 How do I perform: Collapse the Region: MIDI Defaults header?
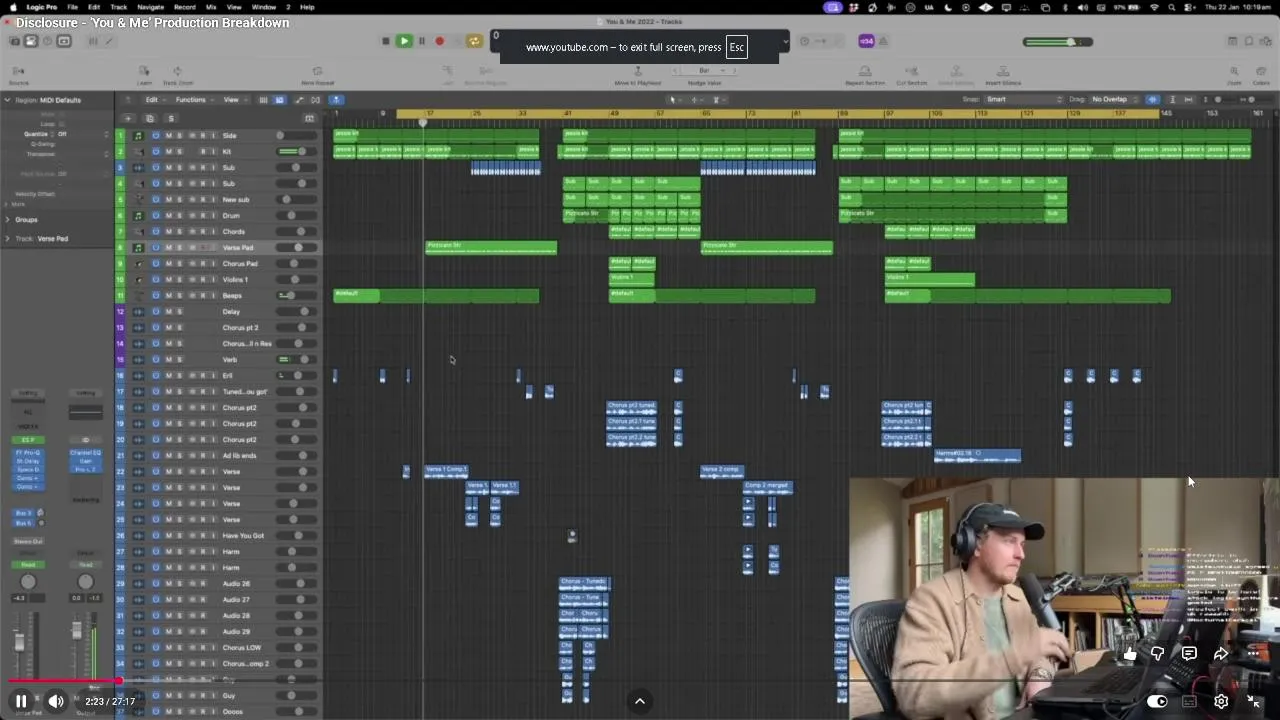click(8, 100)
